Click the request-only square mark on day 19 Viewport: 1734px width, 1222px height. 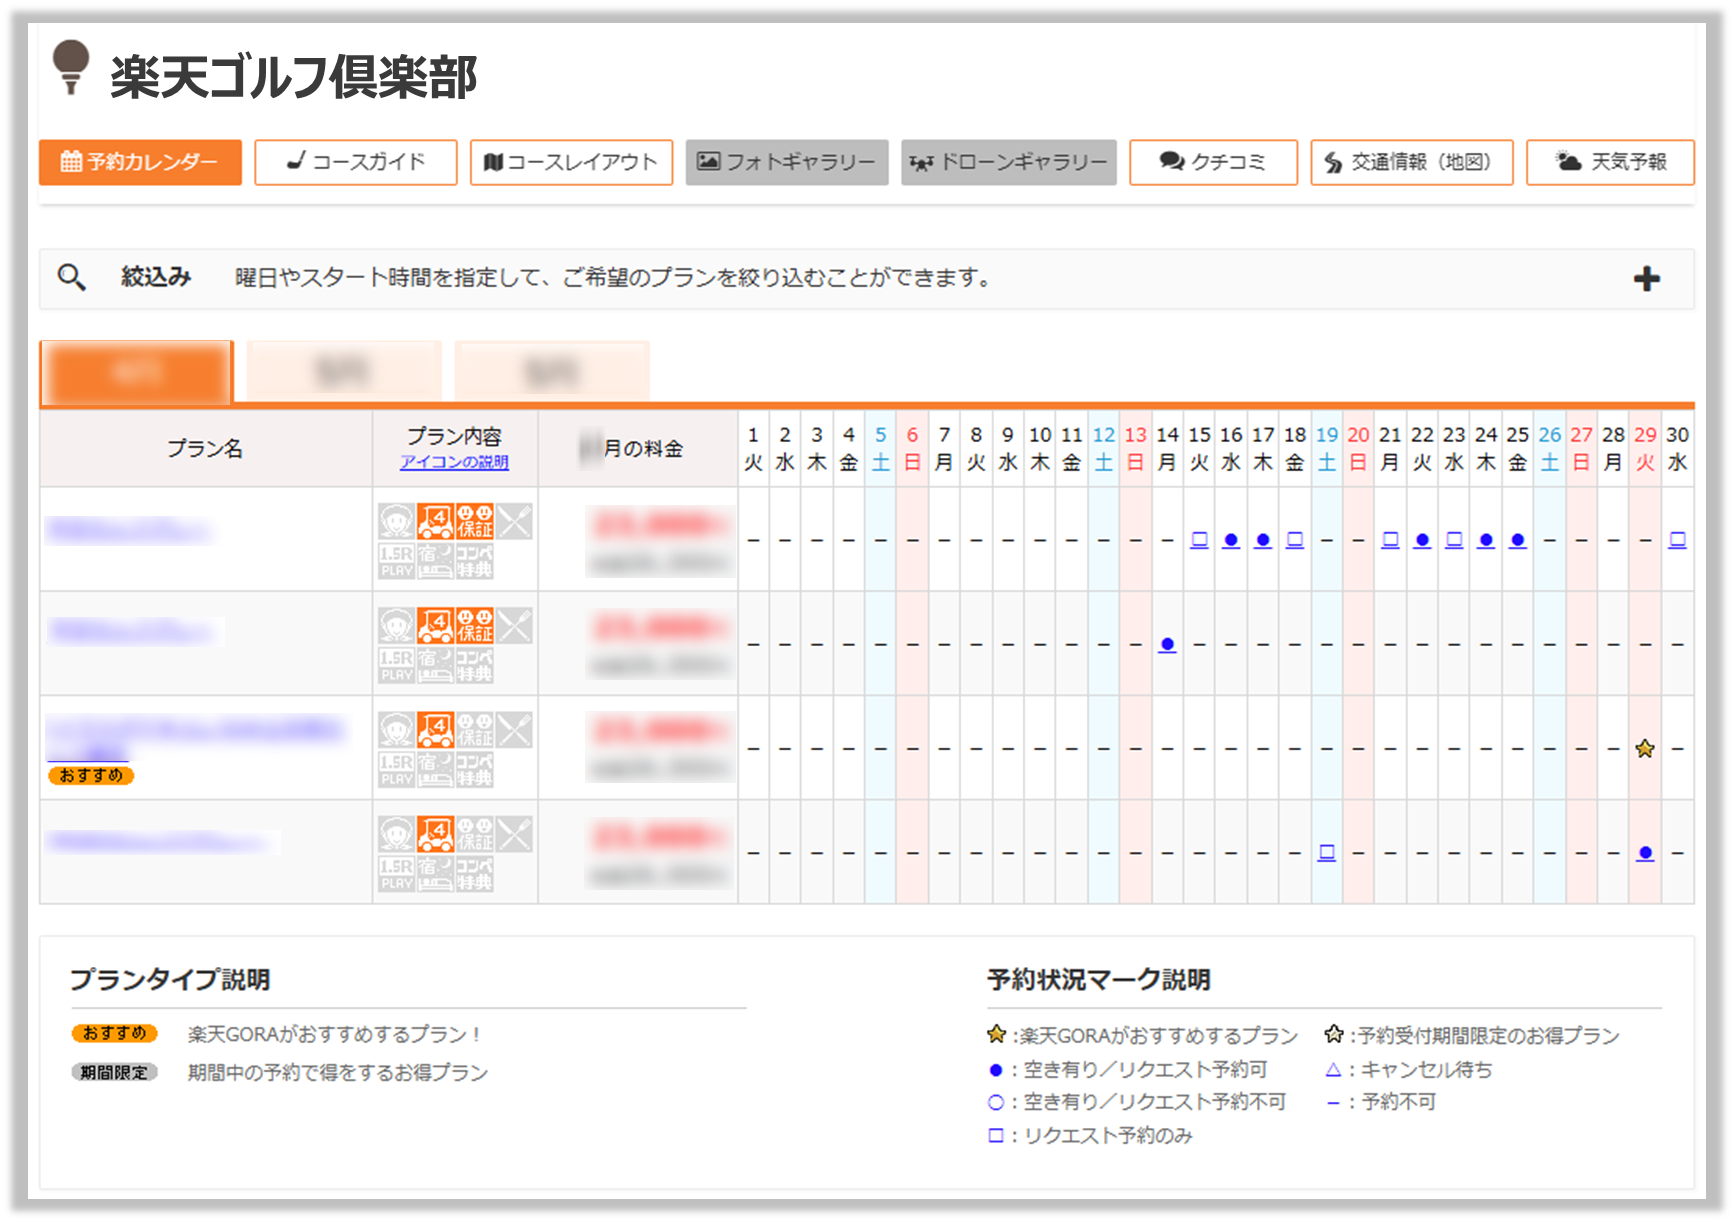click(x=1327, y=851)
